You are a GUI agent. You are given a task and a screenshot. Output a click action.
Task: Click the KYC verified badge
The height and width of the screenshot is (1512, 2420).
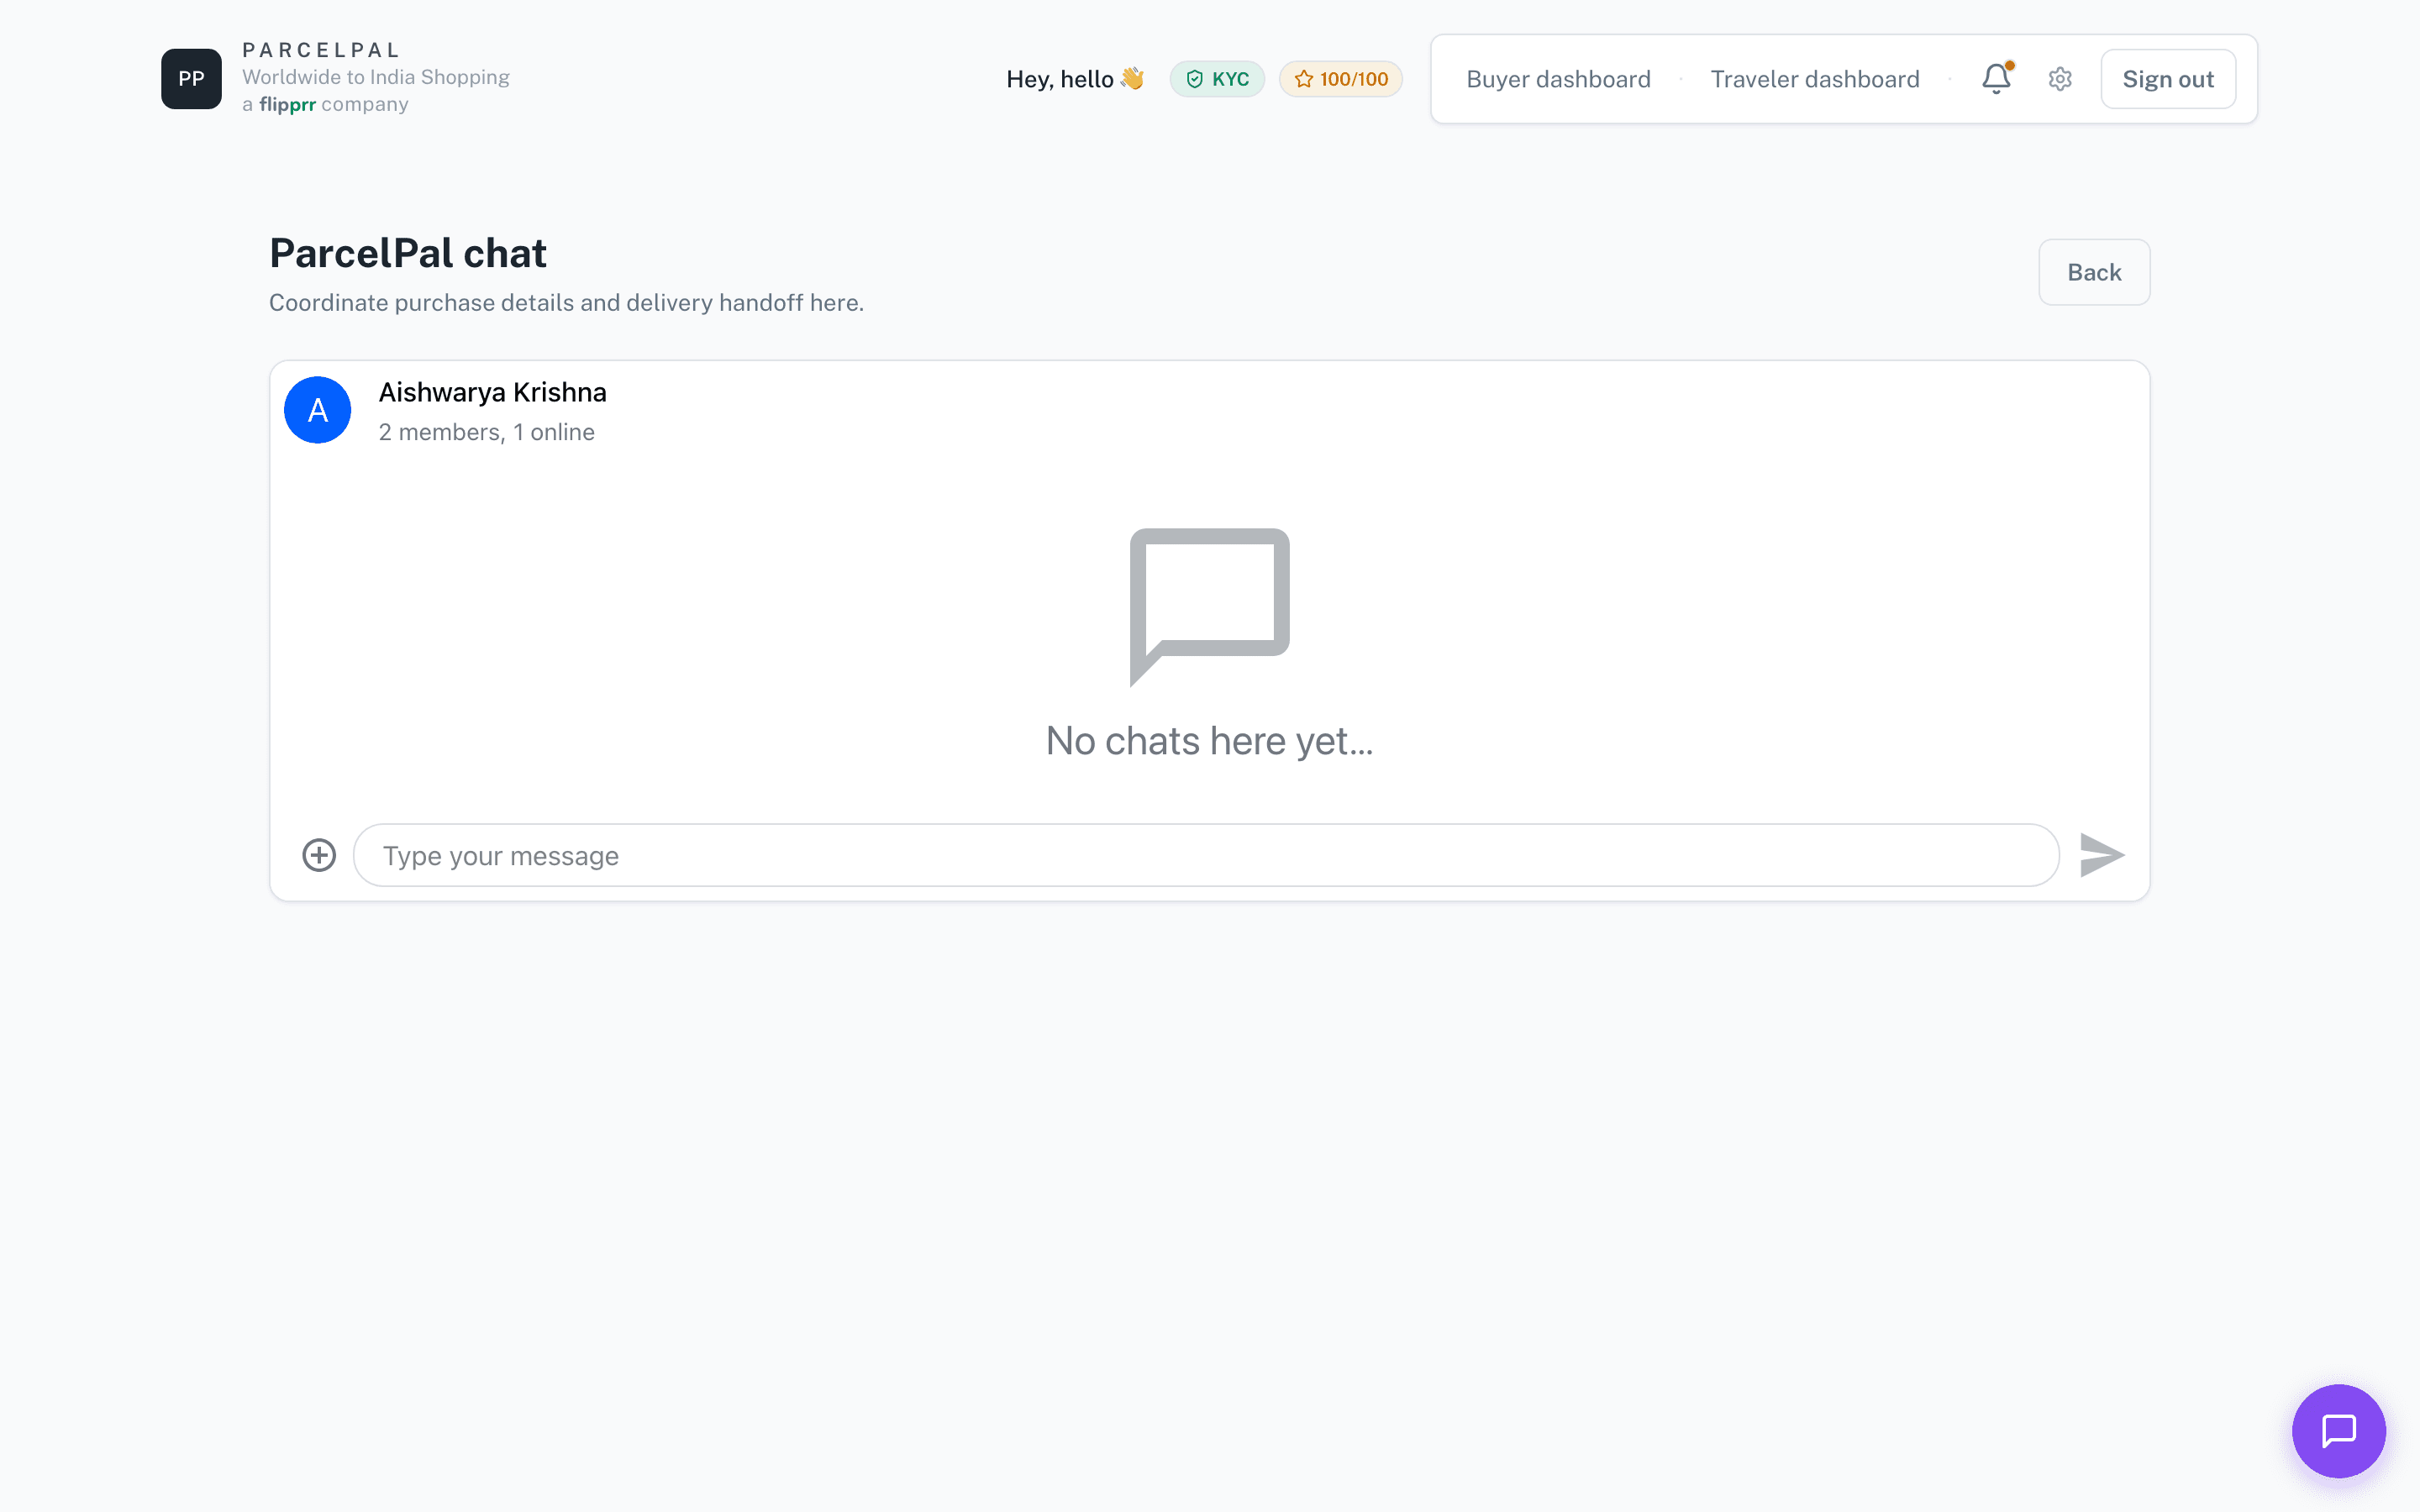[1217, 79]
